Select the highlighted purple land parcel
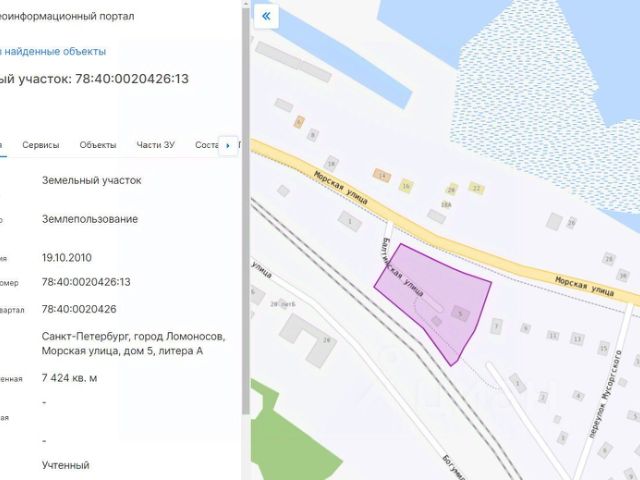This screenshot has width=640, height=480. tap(433, 300)
